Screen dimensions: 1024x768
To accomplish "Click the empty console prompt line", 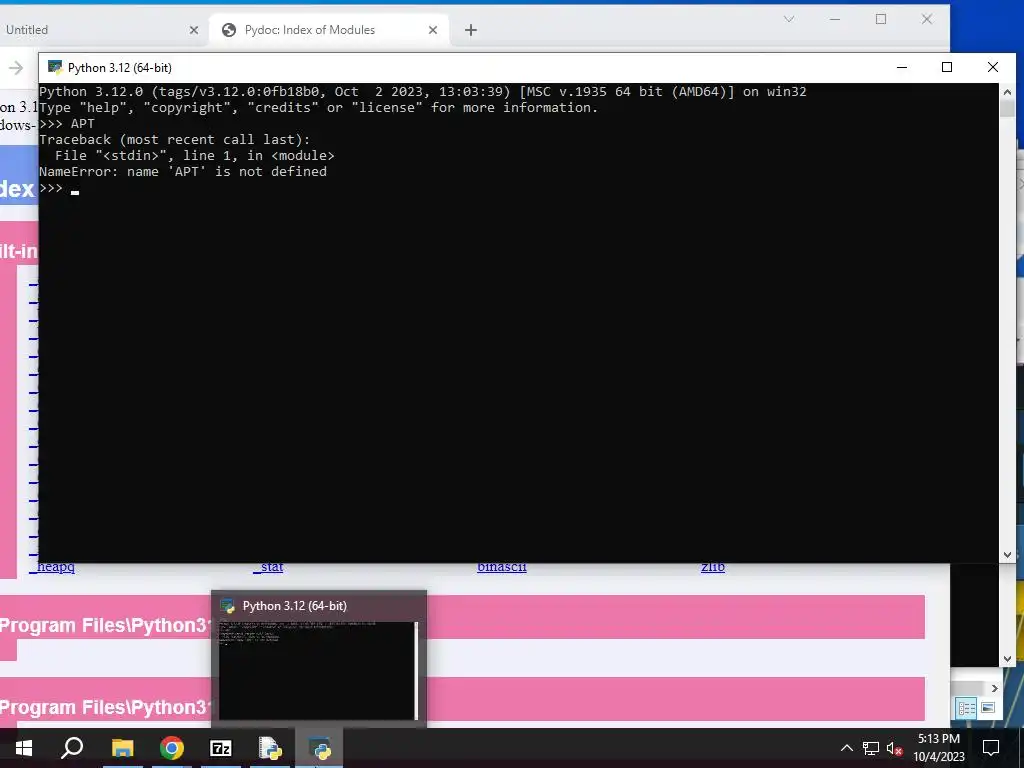I will [59, 189].
